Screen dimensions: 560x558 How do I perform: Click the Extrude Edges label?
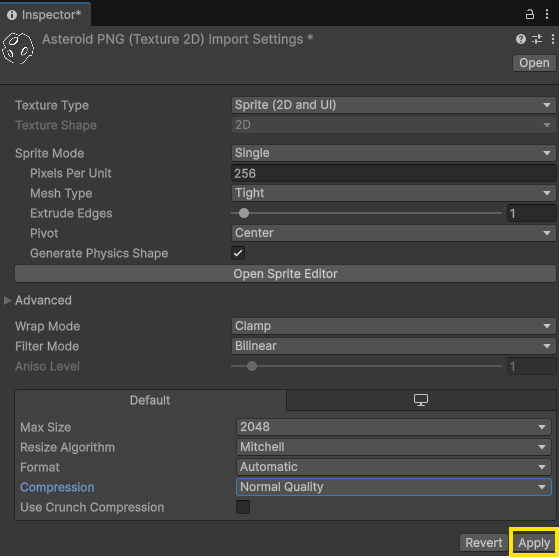pyautogui.click(x=71, y=213)
